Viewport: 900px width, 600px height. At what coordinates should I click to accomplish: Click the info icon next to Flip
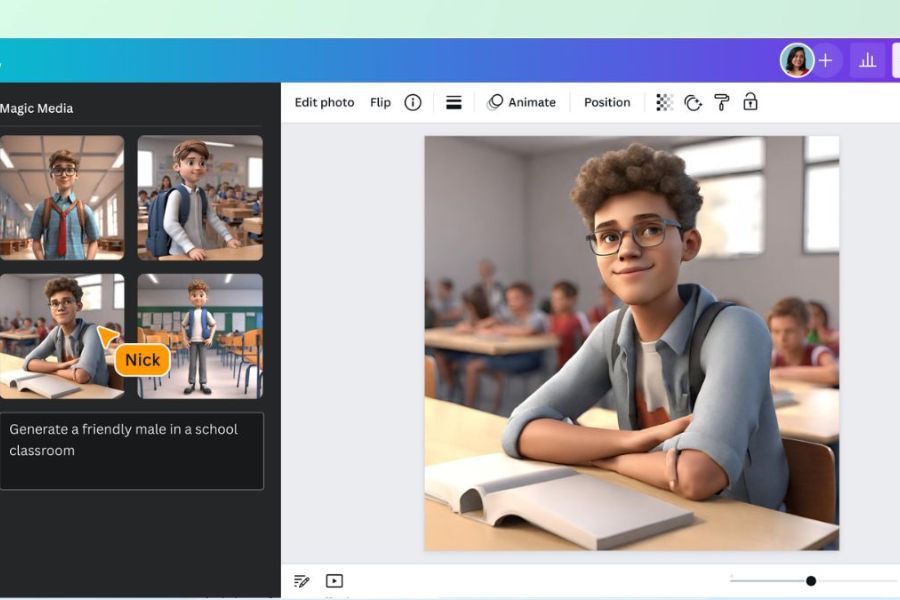pyautogui.click(x=412, y=102)
